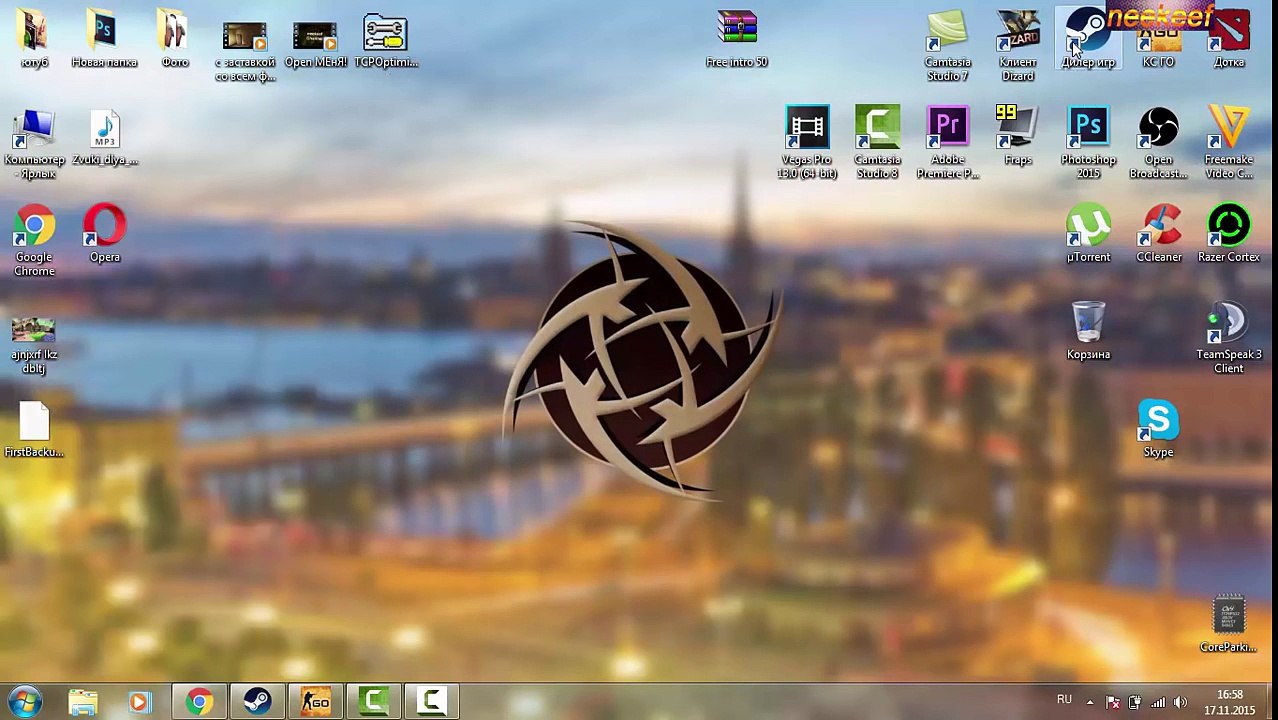
Task: Select the Zvuki_dlya MP3 file
Action: (104, 138)
